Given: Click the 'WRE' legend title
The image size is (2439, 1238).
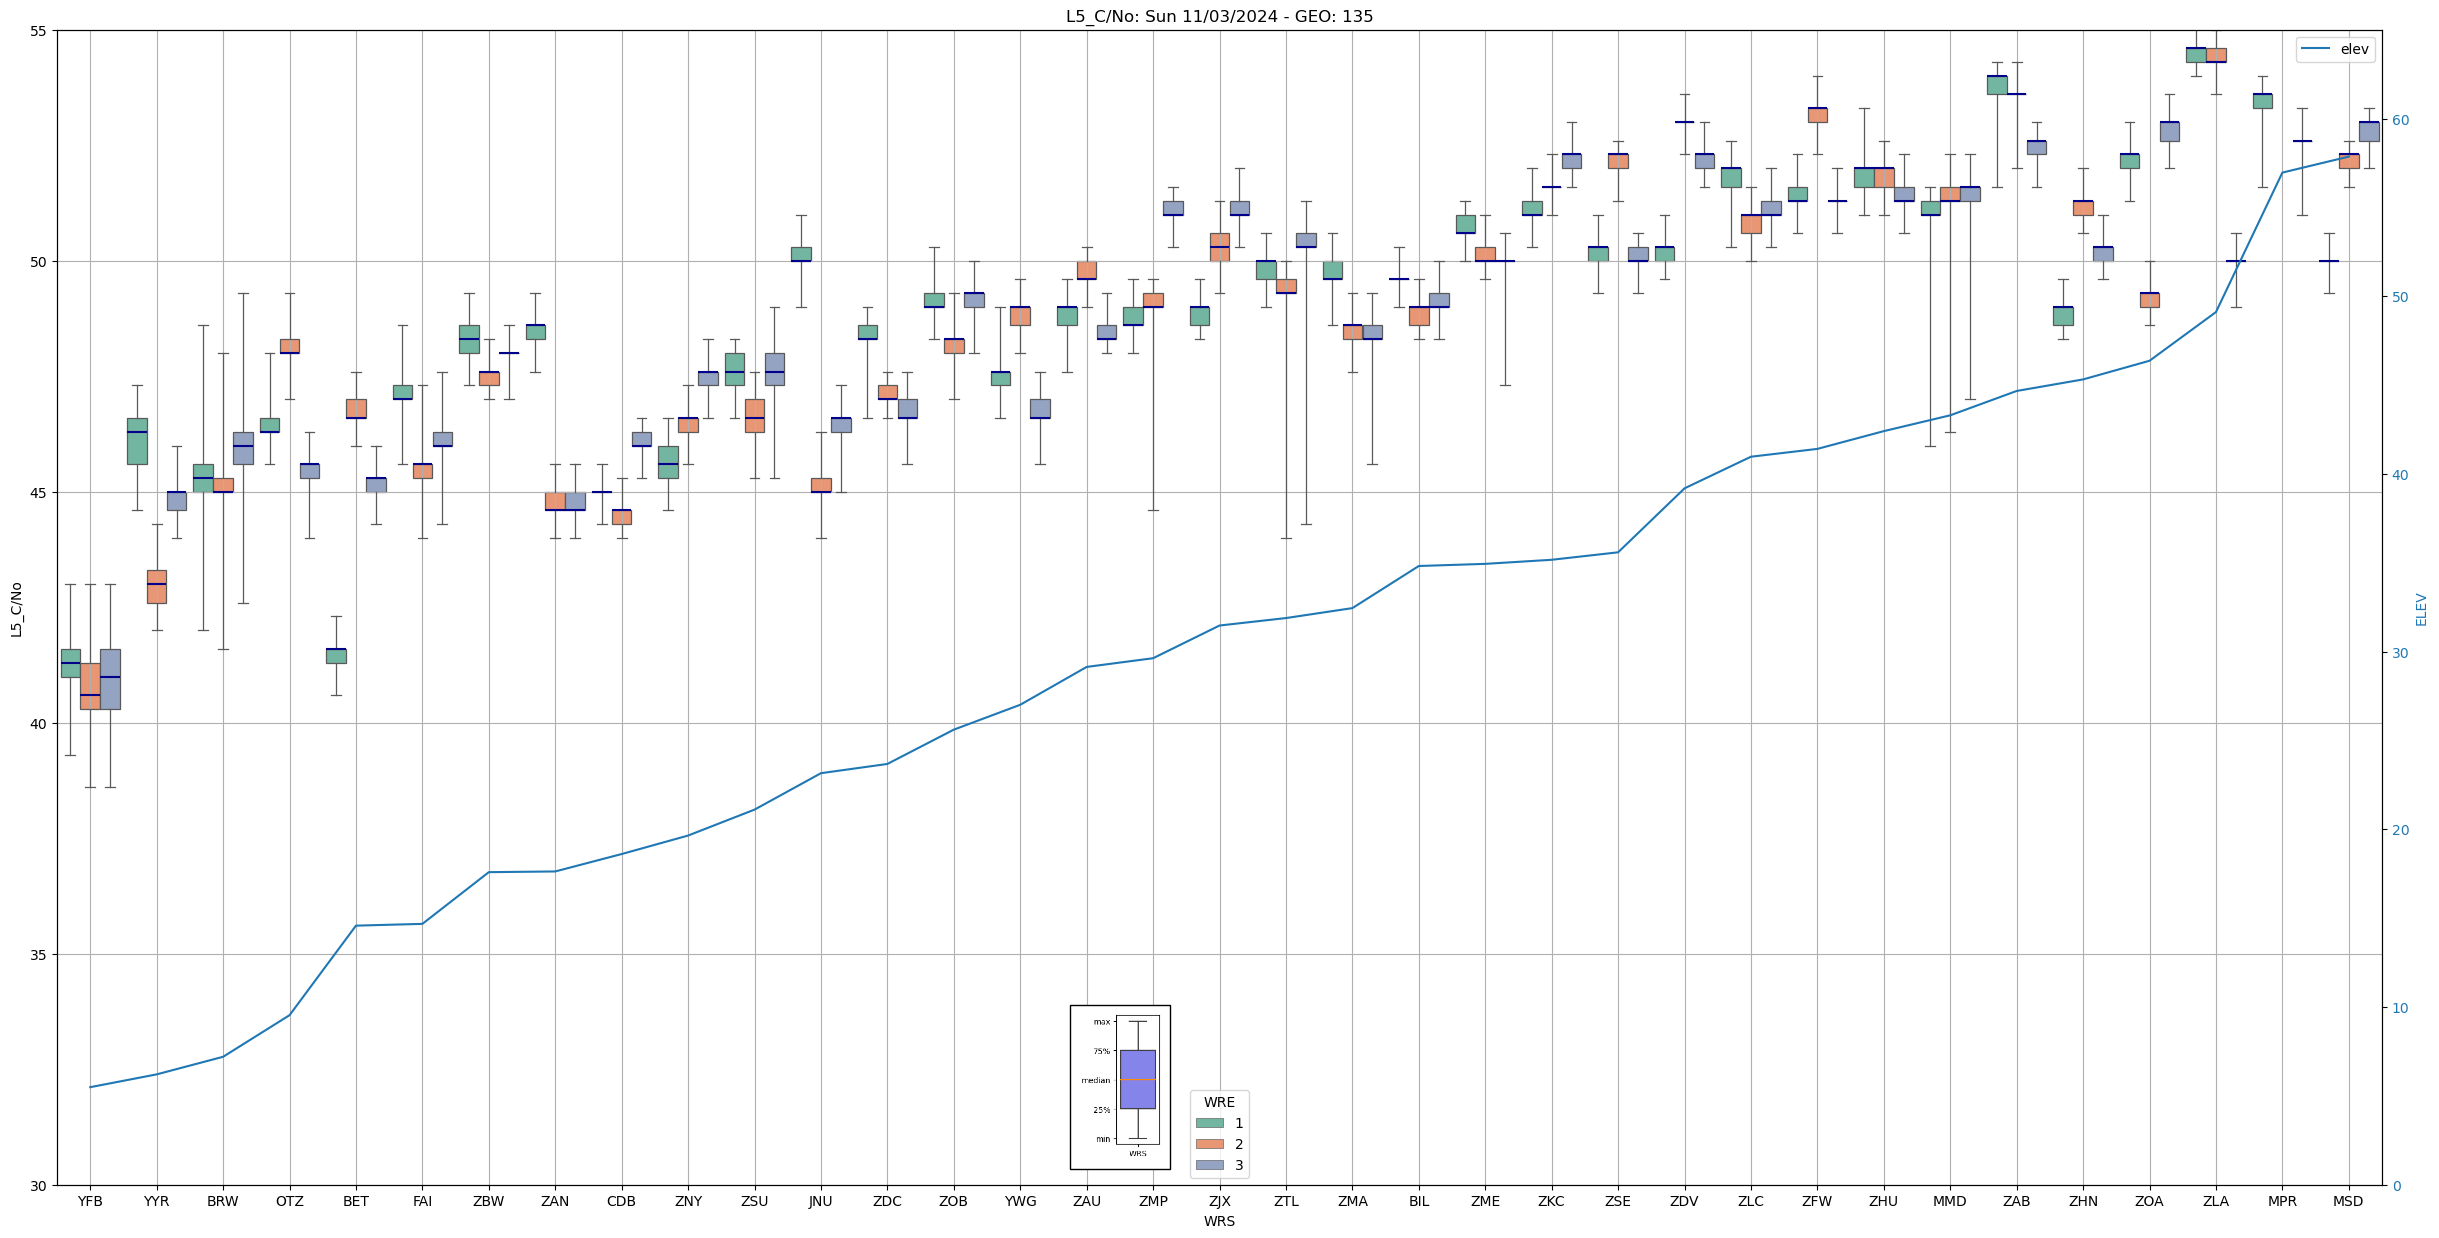Looking at the screenshot, I should (1219, 1102).
